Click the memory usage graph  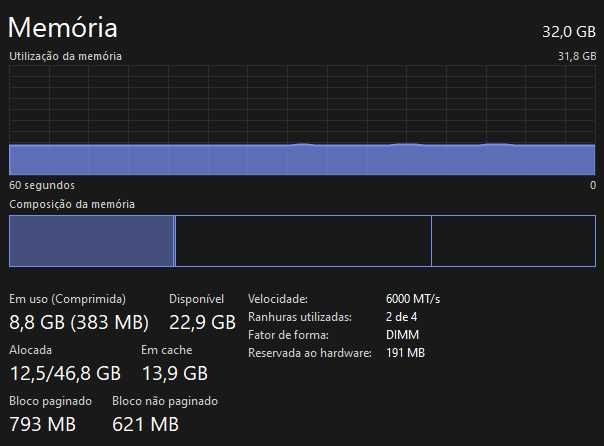pos(302,120)
